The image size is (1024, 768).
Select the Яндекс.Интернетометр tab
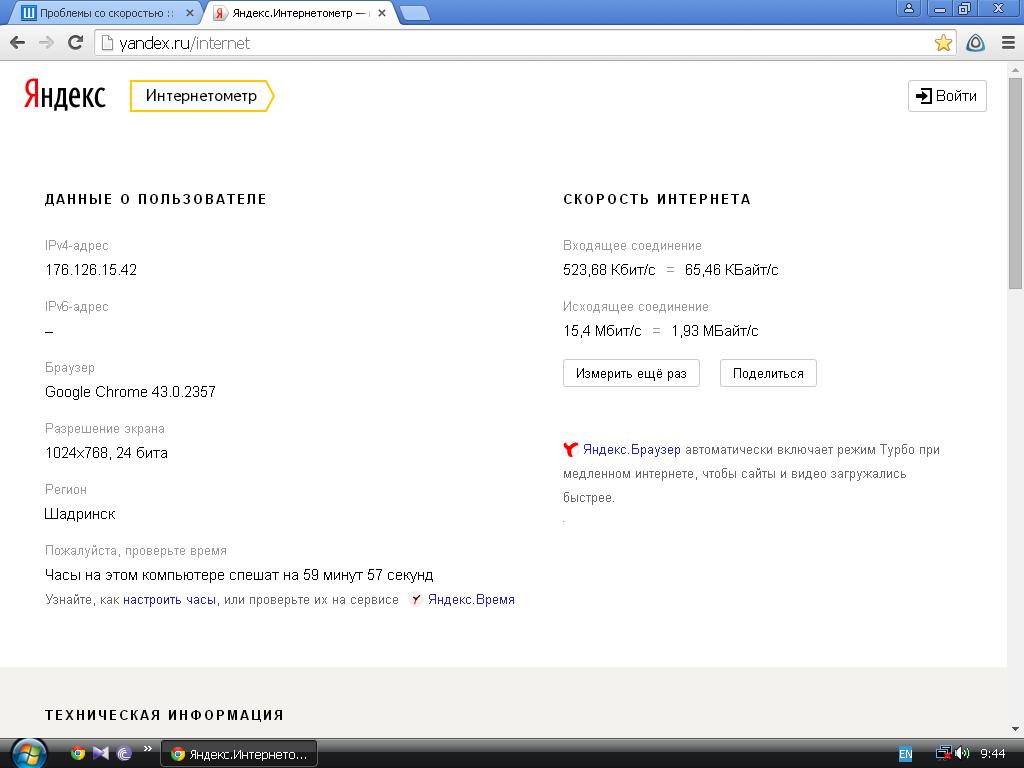297,13
